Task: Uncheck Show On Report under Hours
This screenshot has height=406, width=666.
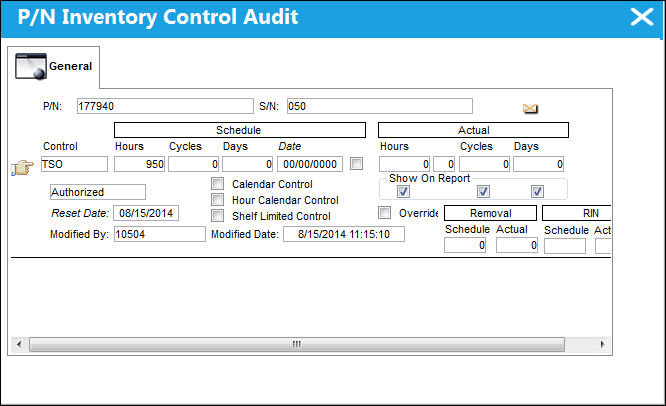Action: coord(403,192)
